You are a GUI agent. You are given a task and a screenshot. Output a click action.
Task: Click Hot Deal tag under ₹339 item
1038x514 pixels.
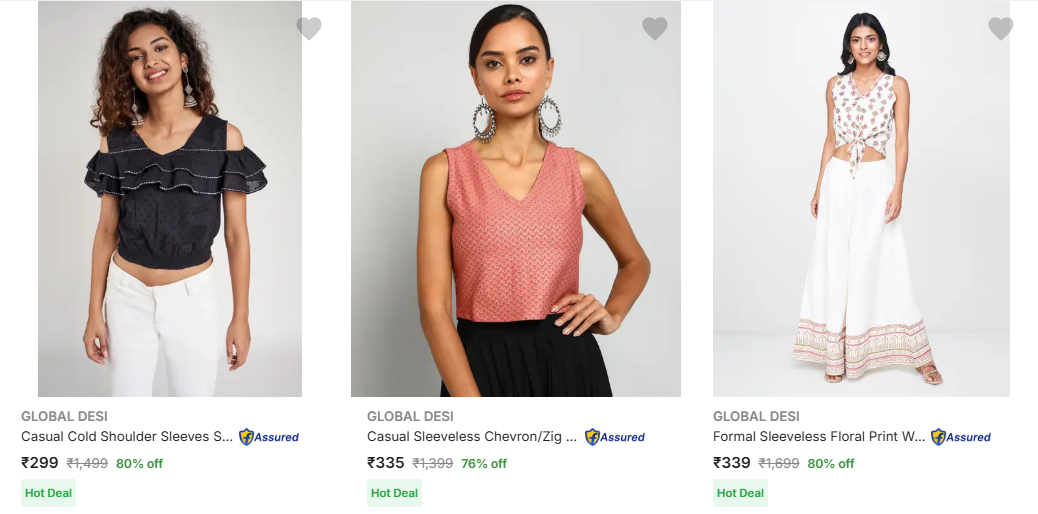(x=740, y=493)
